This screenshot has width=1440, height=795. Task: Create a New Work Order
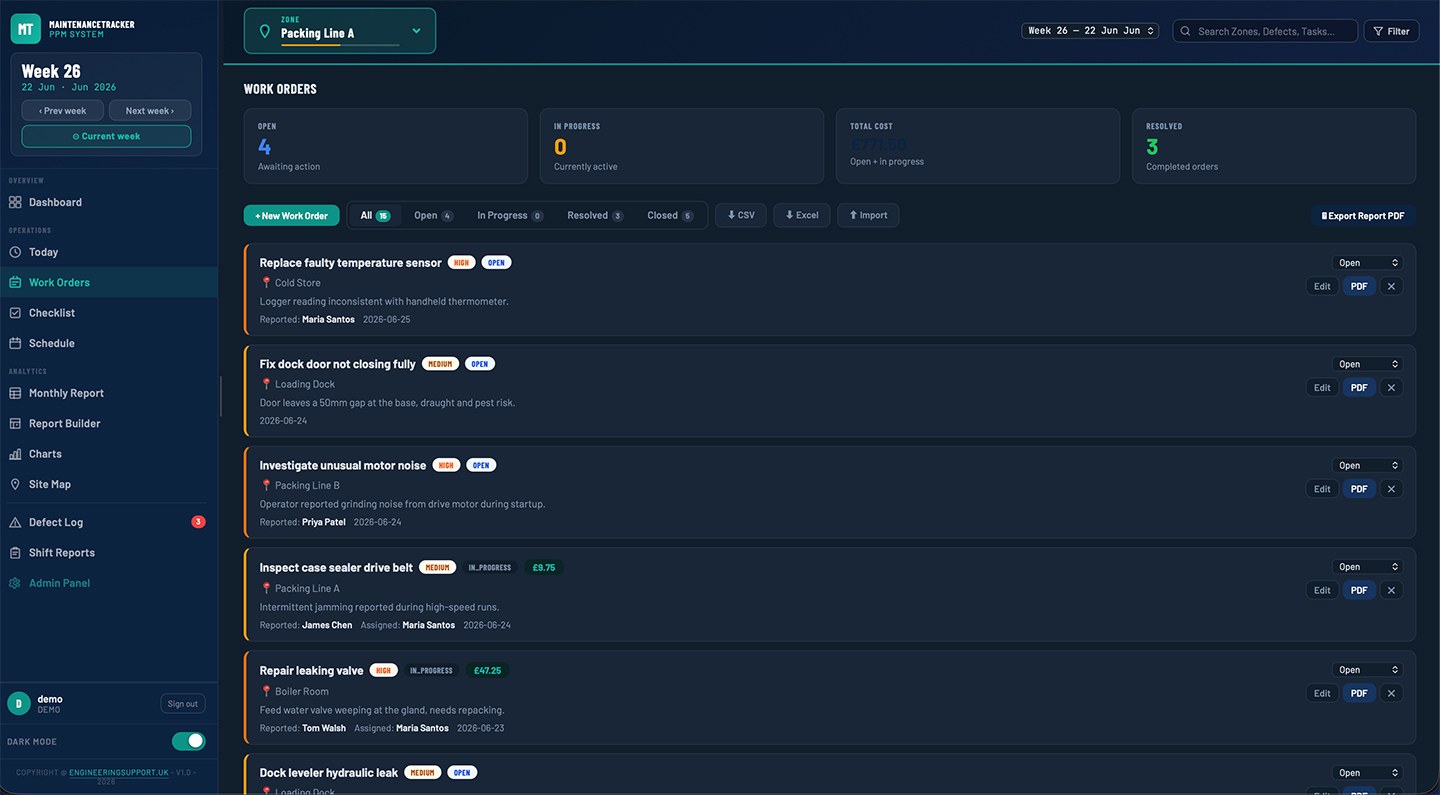(x=292, y=215)
